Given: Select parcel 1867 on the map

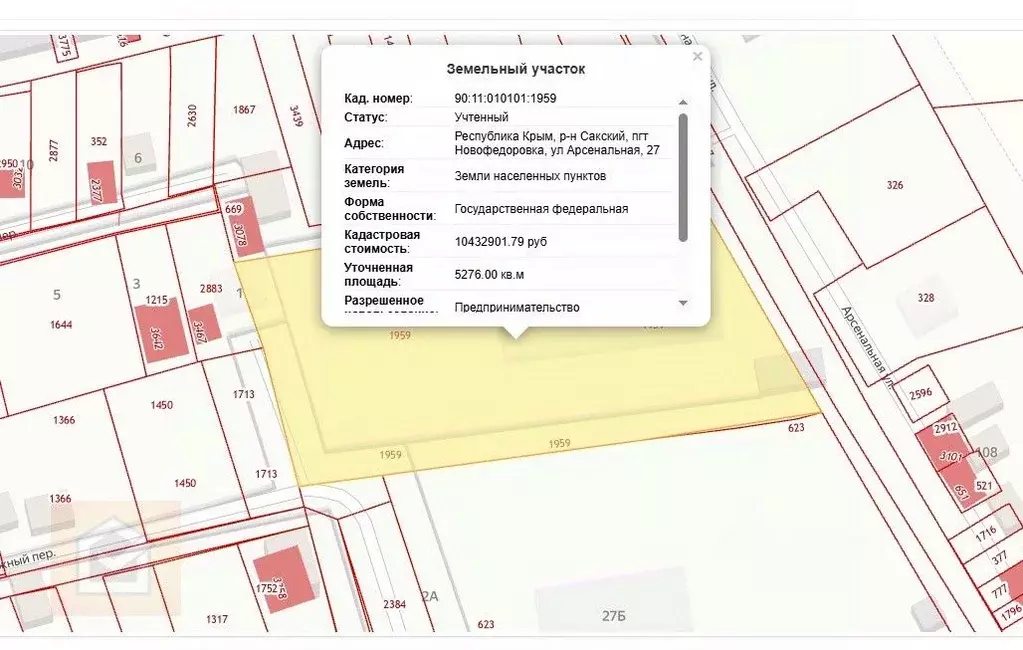Looking at the screenshot, I should click(244, 110).
